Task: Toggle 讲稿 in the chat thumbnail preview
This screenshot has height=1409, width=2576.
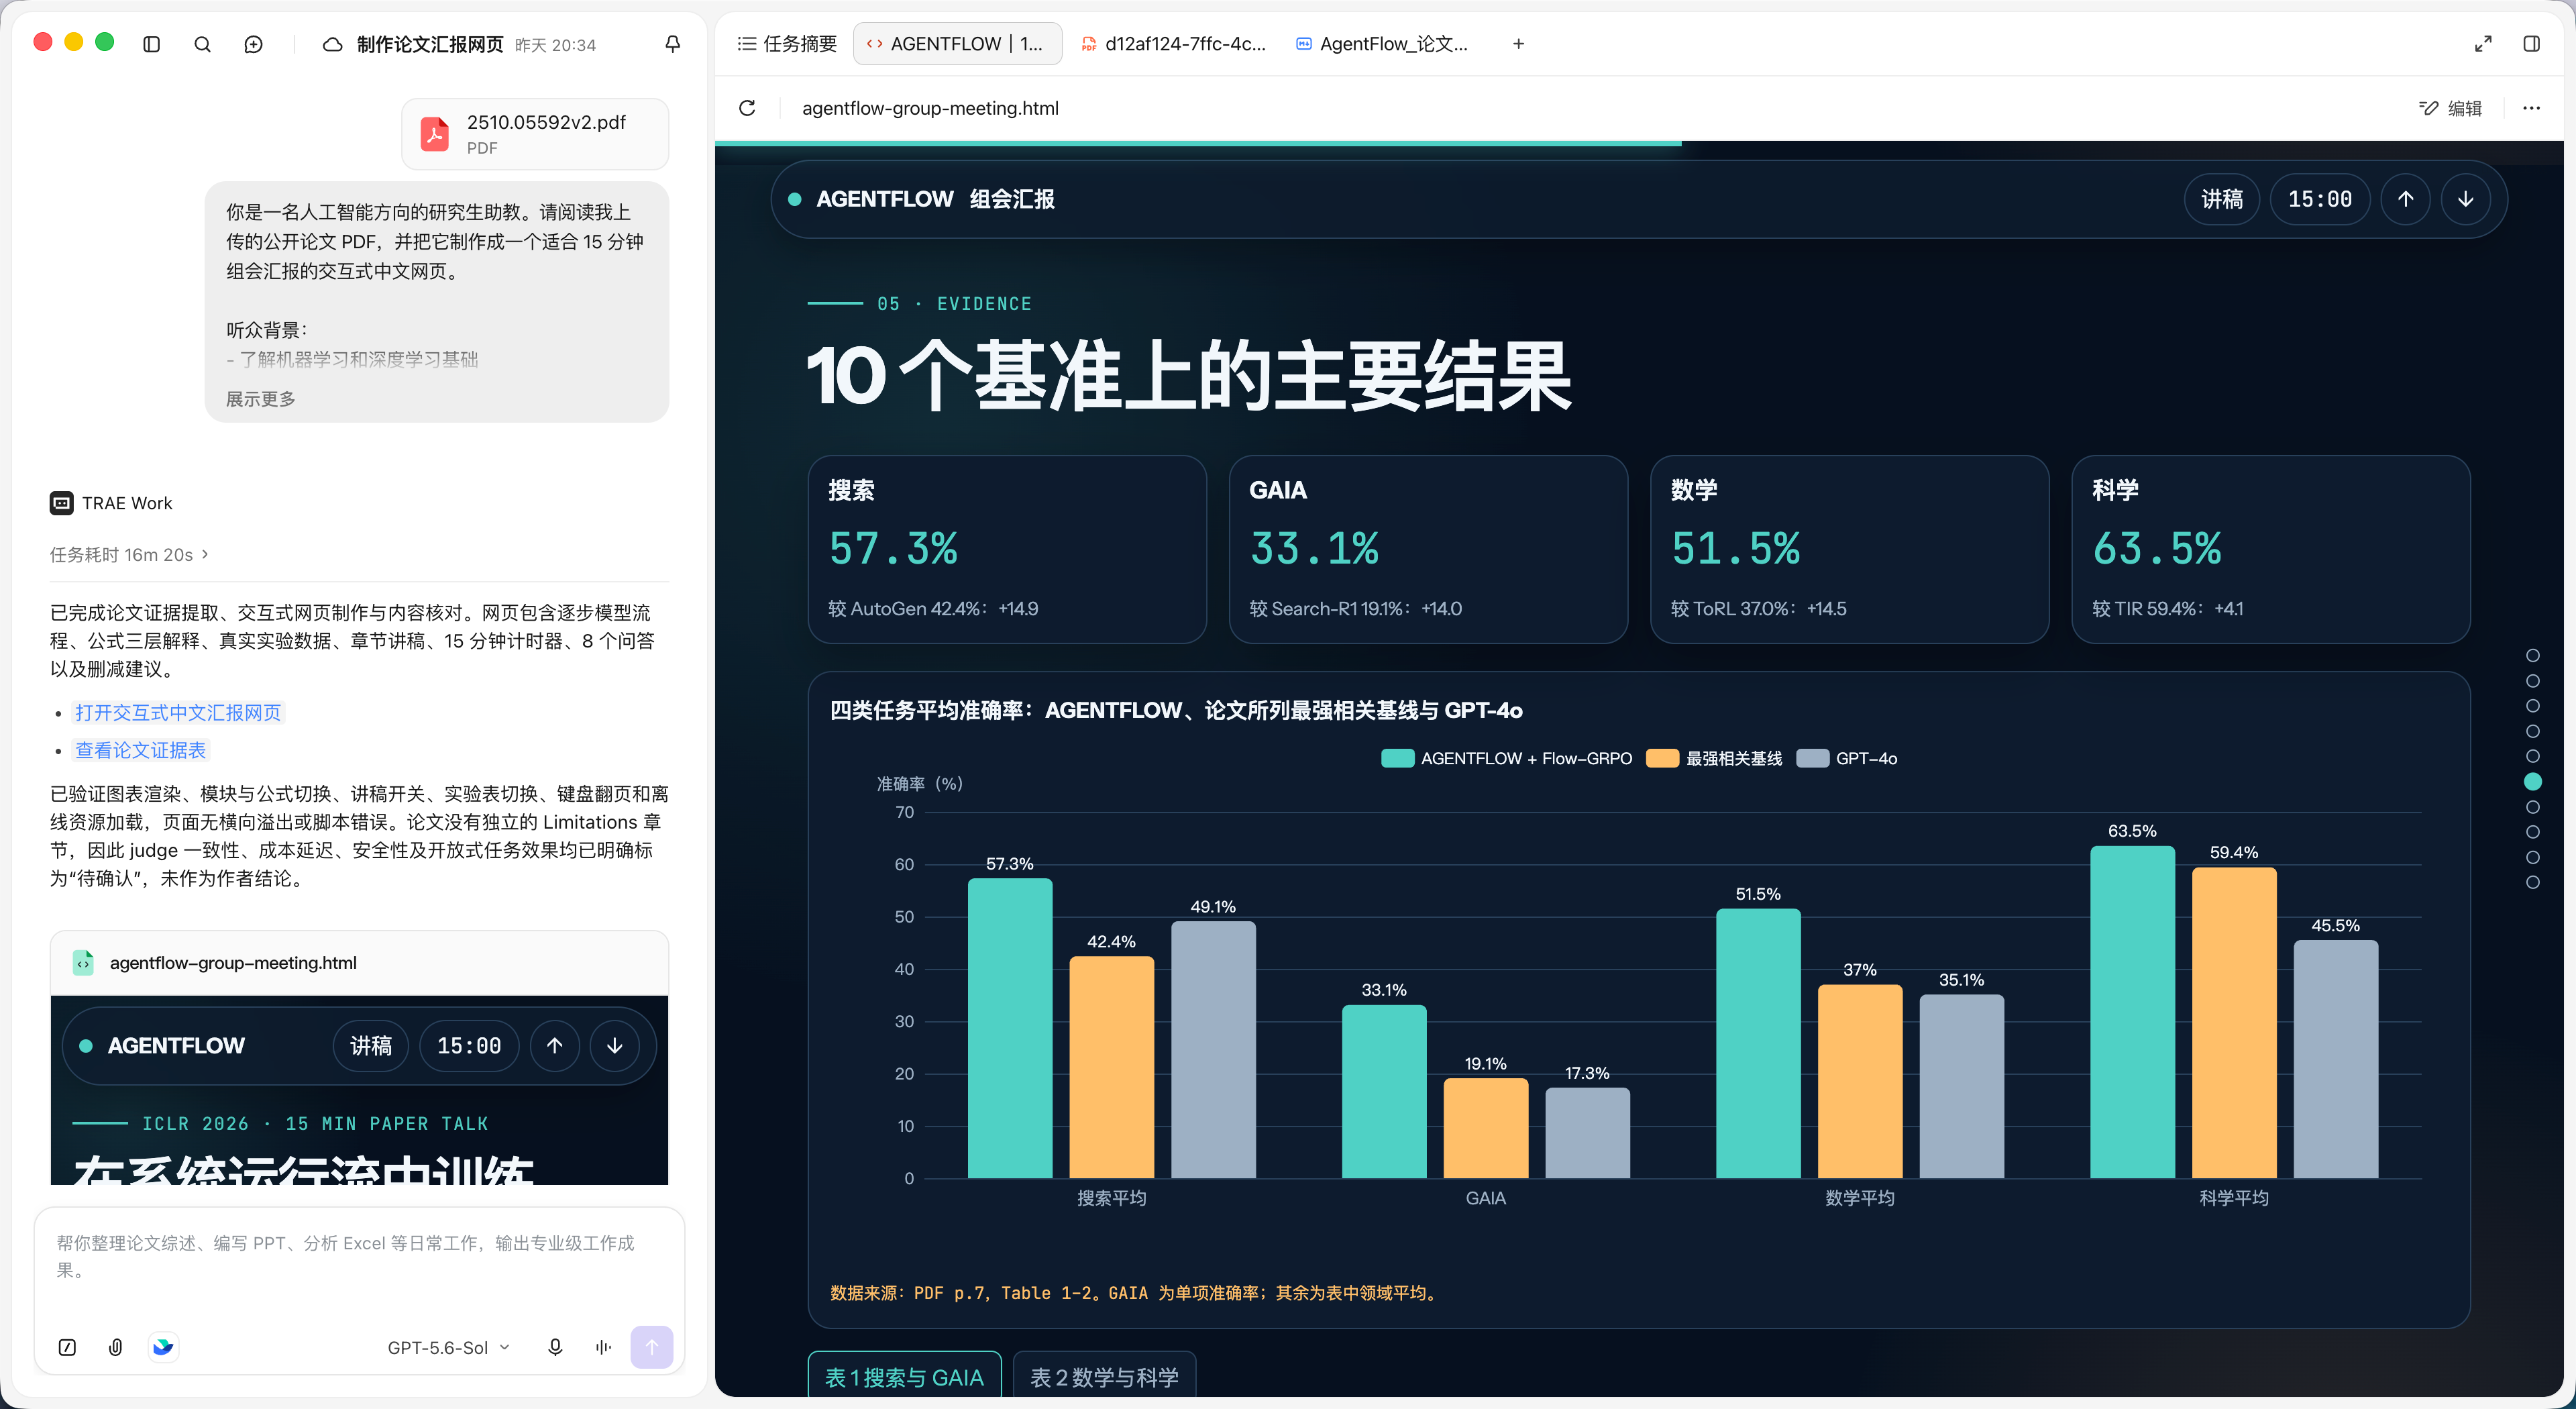Action: (x=370, y=1046)
